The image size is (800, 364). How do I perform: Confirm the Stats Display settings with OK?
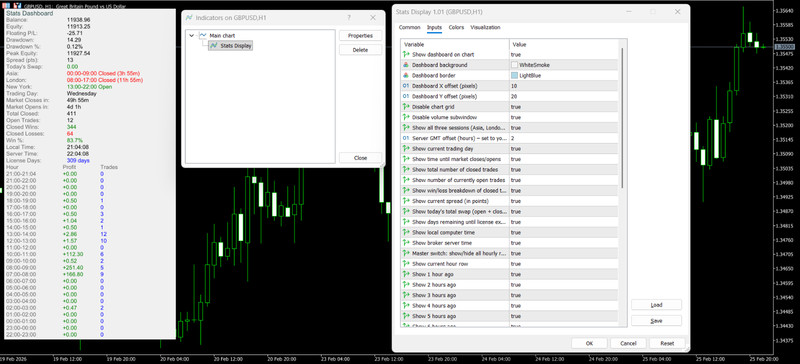click(589, 344)
